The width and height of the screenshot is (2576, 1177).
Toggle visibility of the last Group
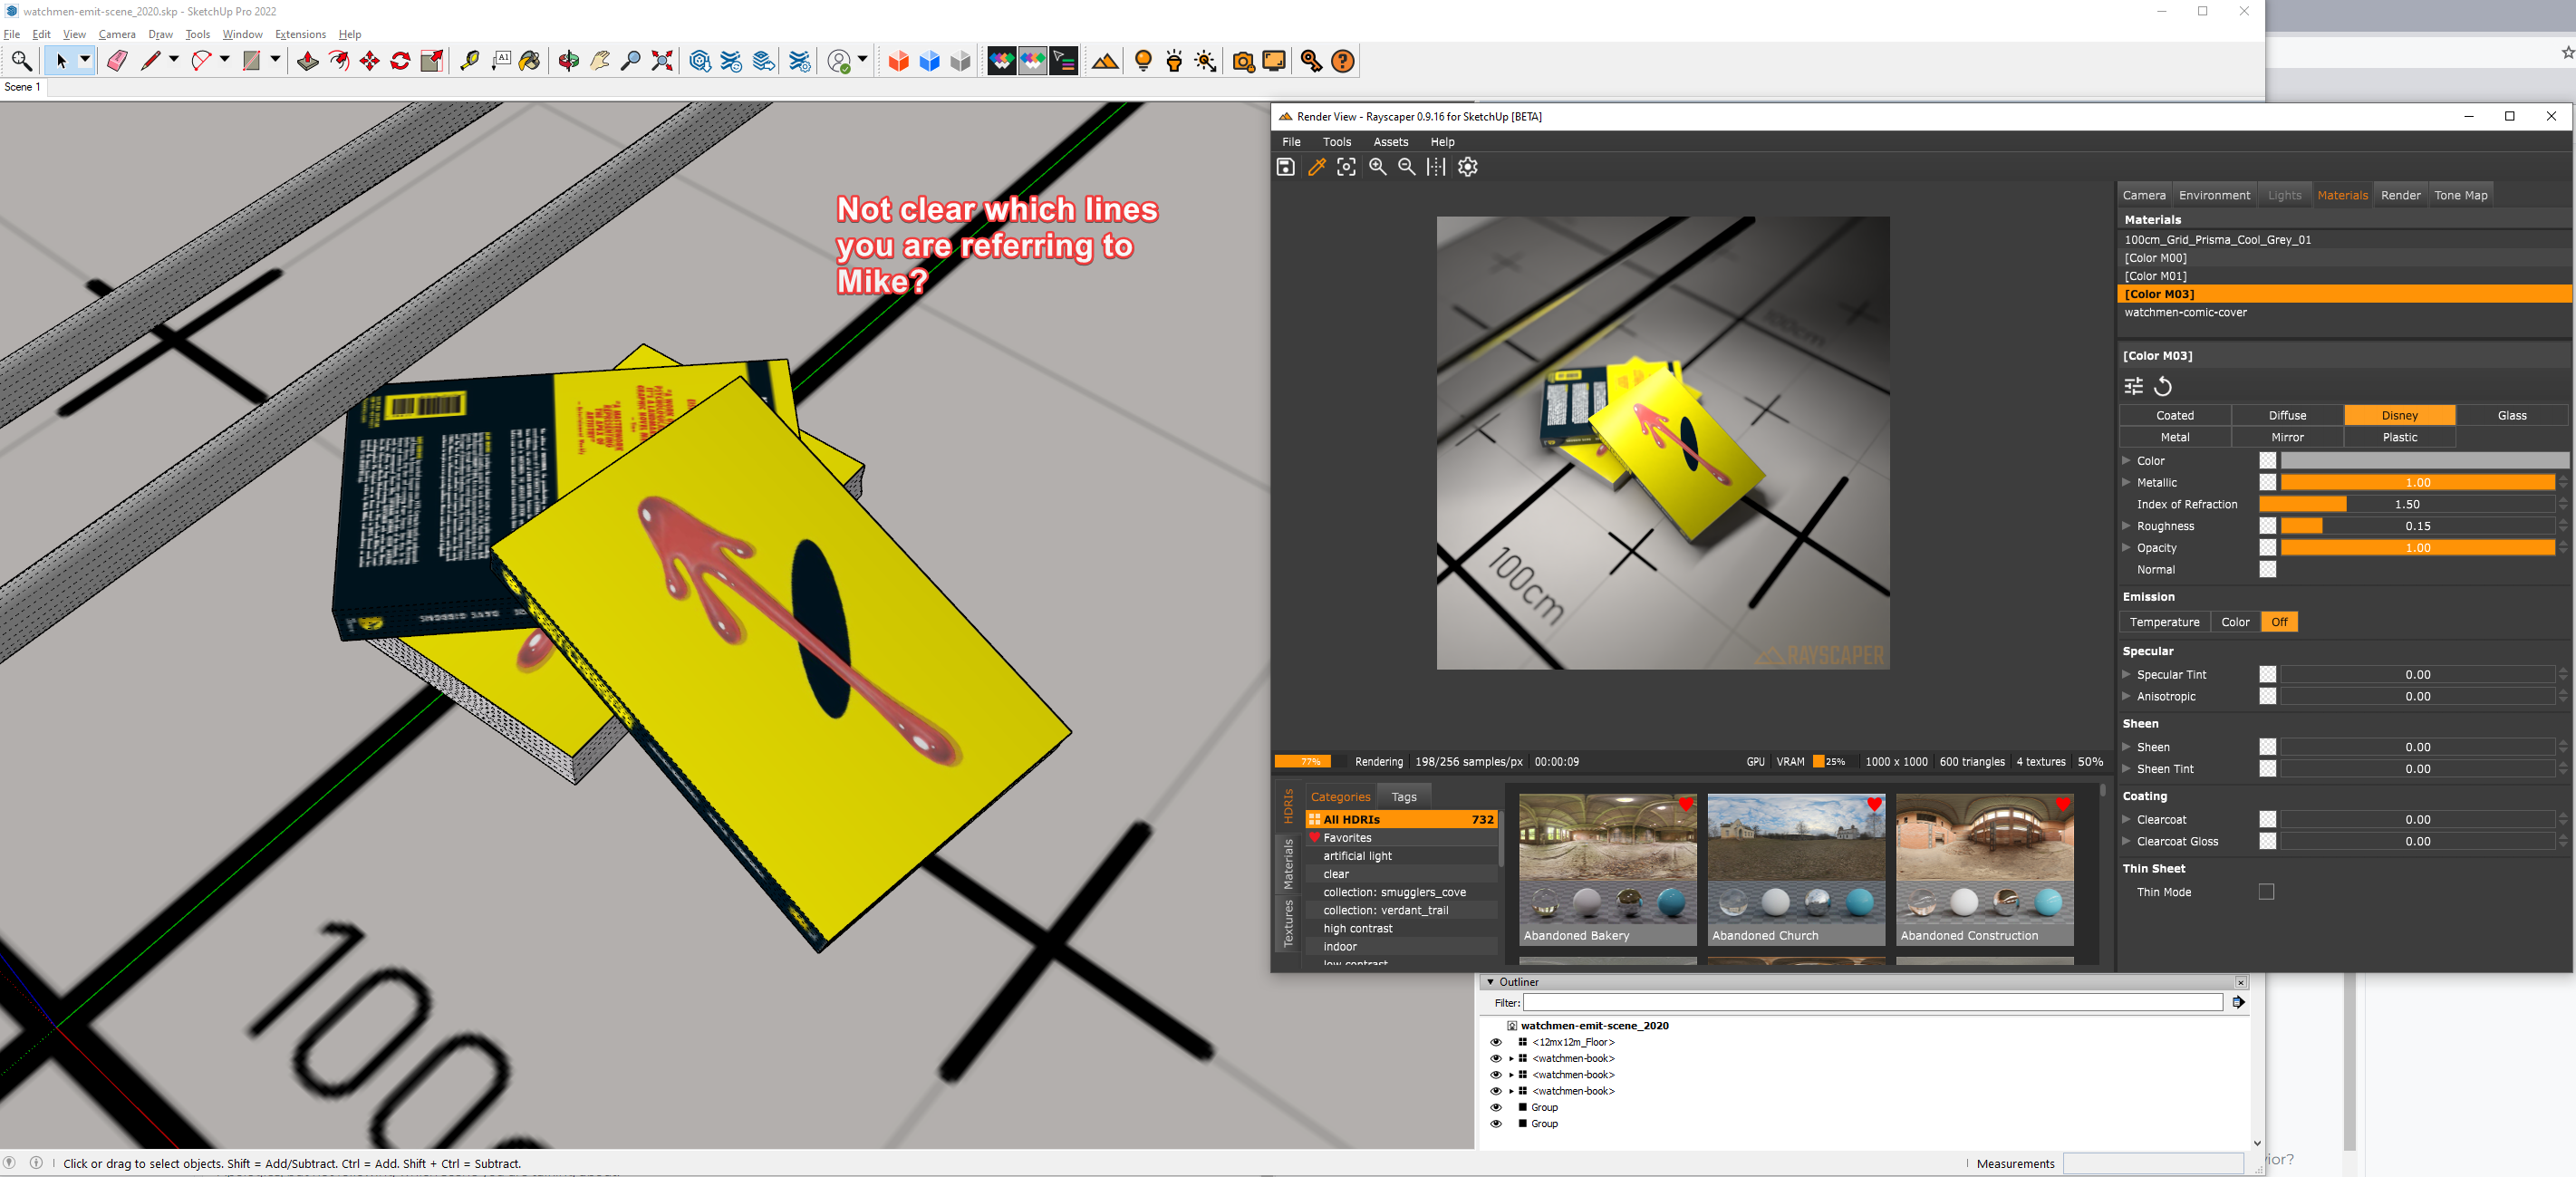click(x=1496, y=1123)
